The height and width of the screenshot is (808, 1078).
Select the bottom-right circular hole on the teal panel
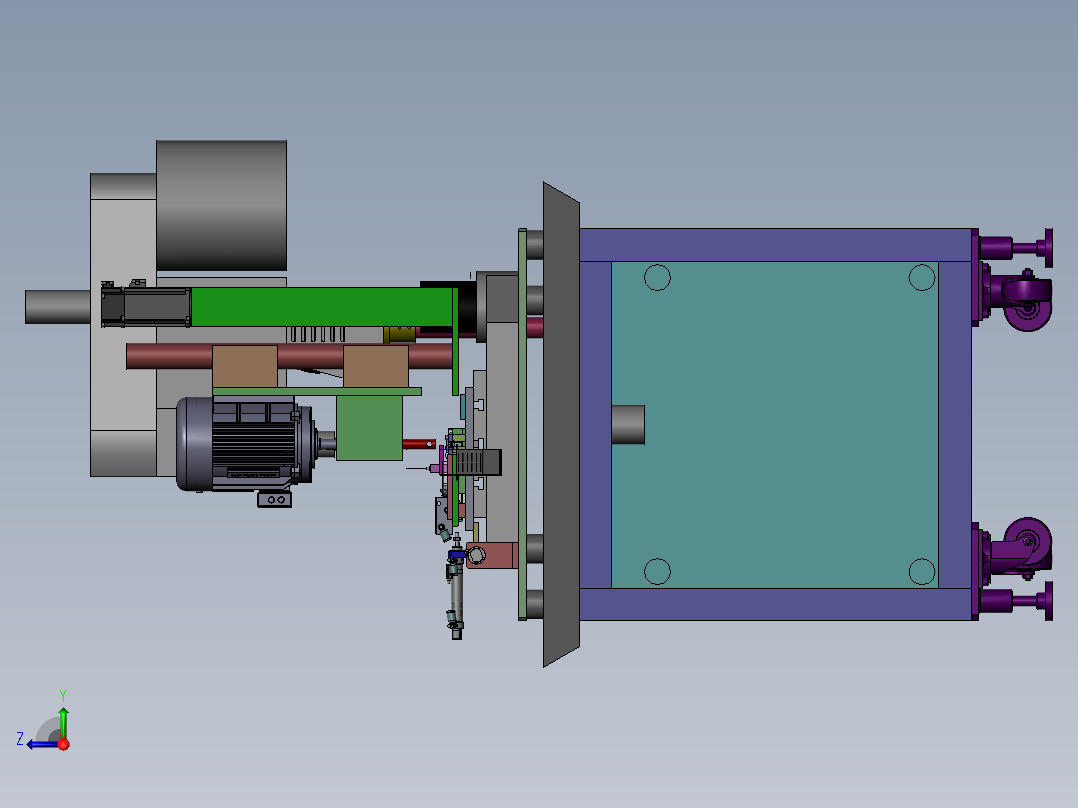[922, 571]
